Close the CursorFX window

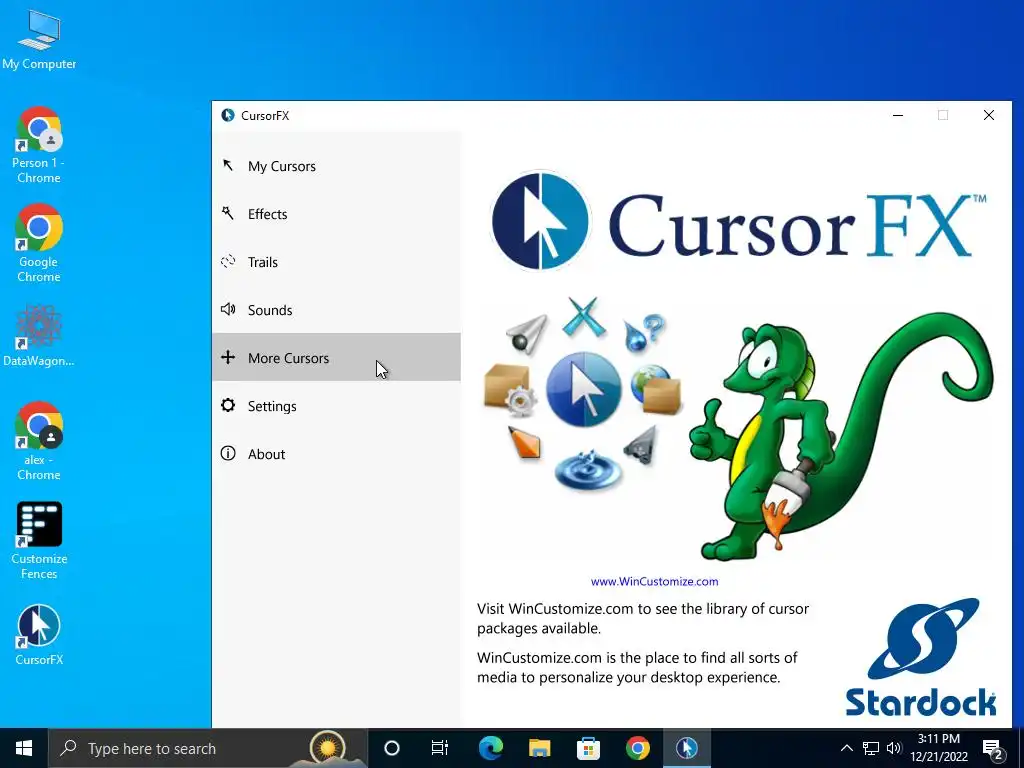989,116
